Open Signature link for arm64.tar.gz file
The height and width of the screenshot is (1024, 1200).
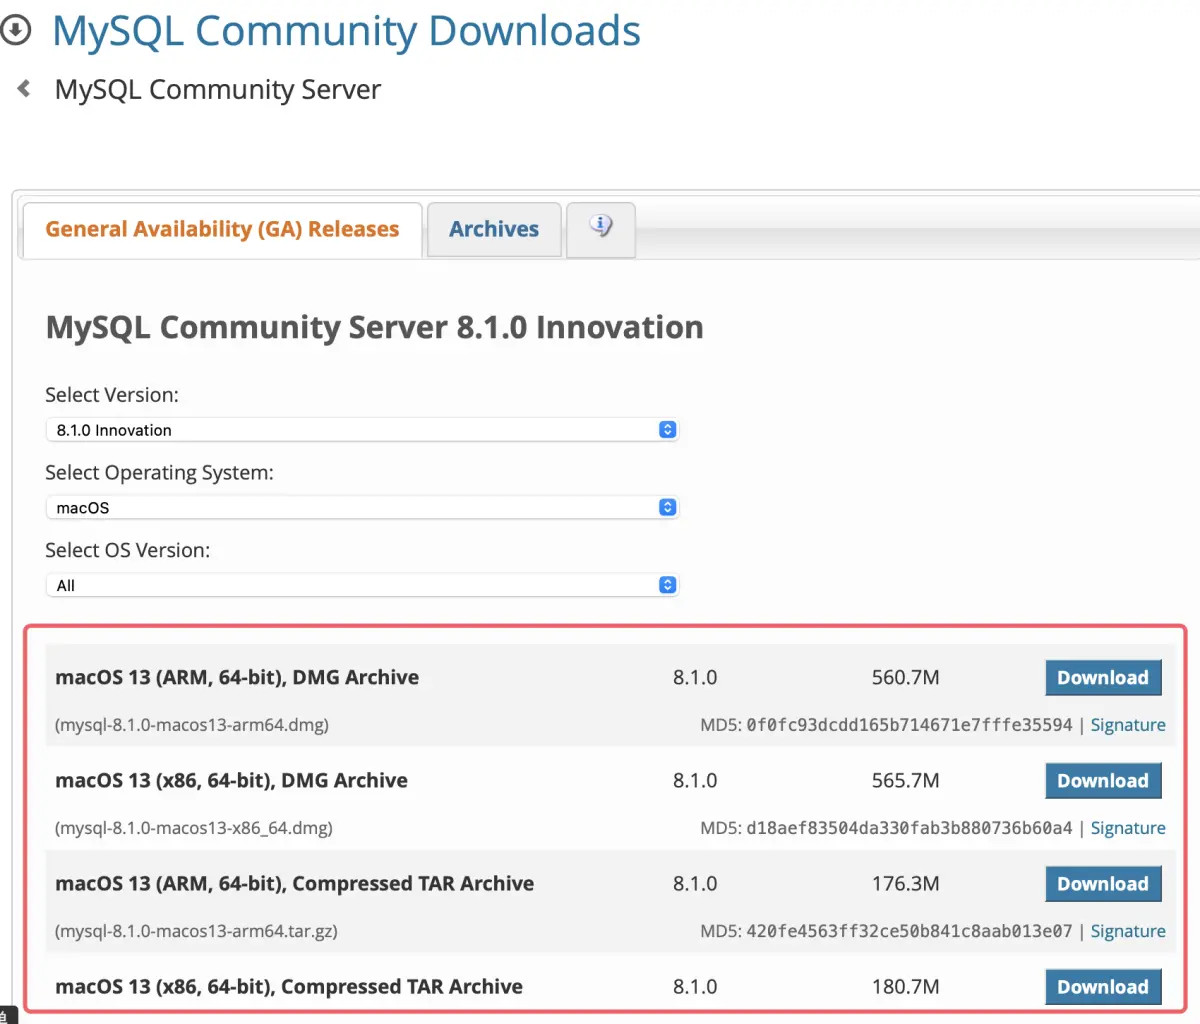tap(1128, 931)
